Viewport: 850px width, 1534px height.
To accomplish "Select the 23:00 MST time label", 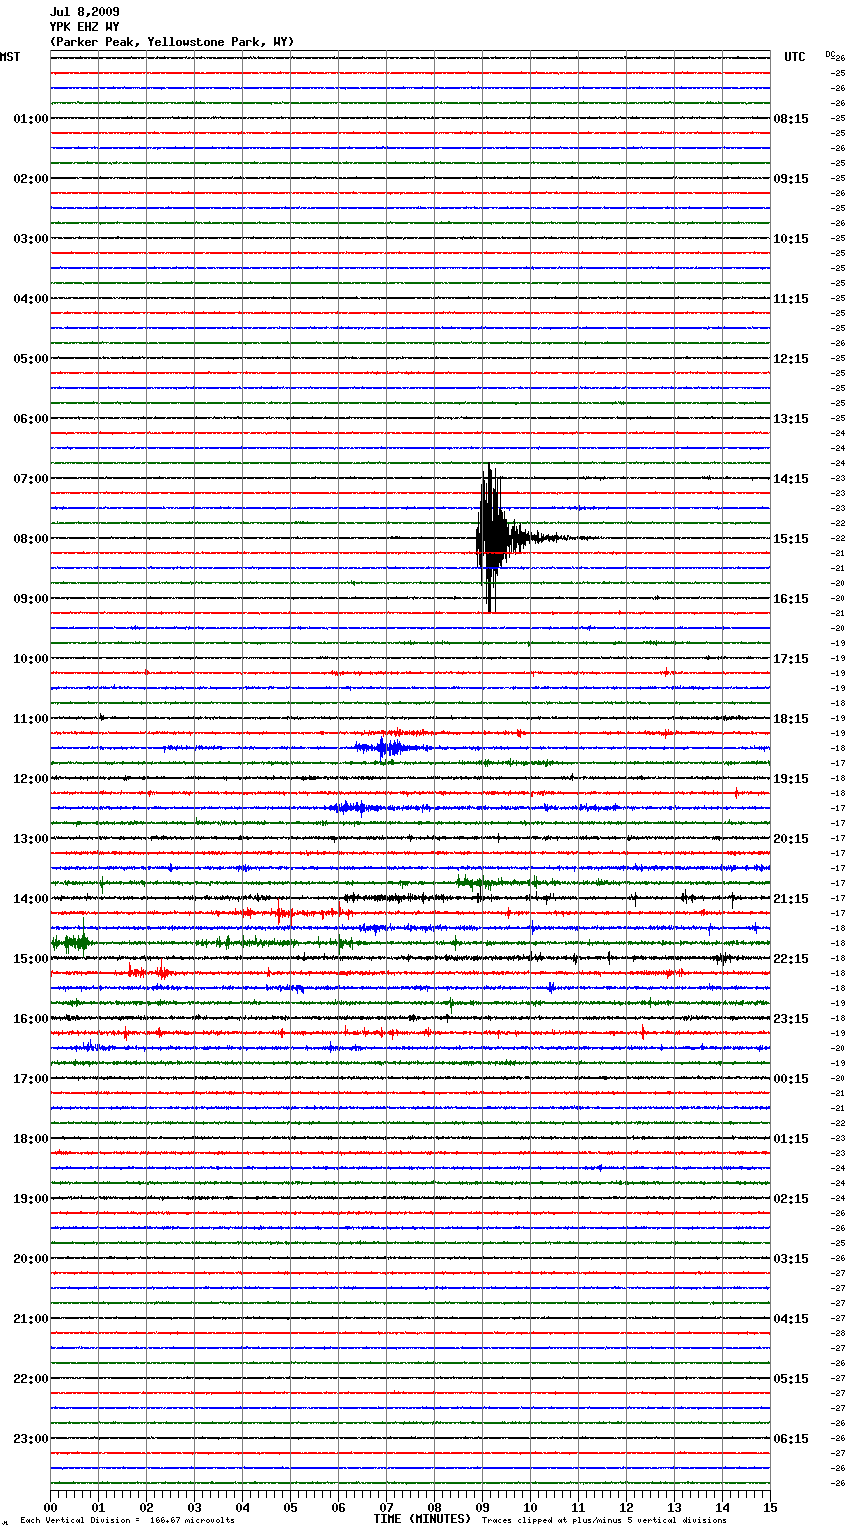I will click(x=31, y=1439).
